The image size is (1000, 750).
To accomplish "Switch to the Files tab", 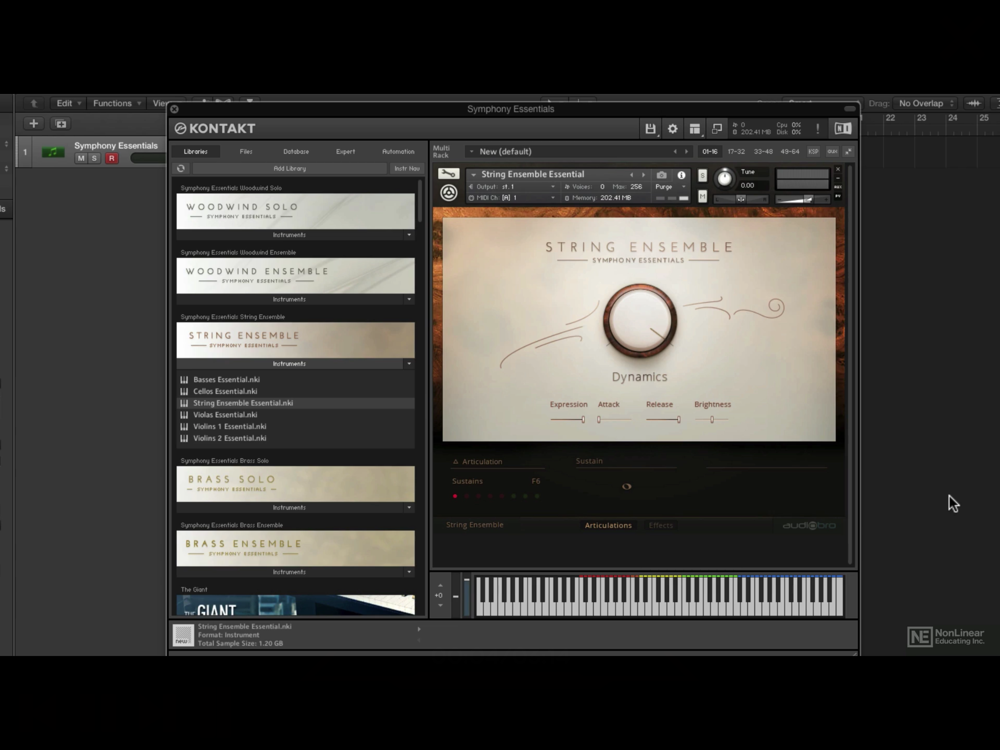I will point(246,152).
